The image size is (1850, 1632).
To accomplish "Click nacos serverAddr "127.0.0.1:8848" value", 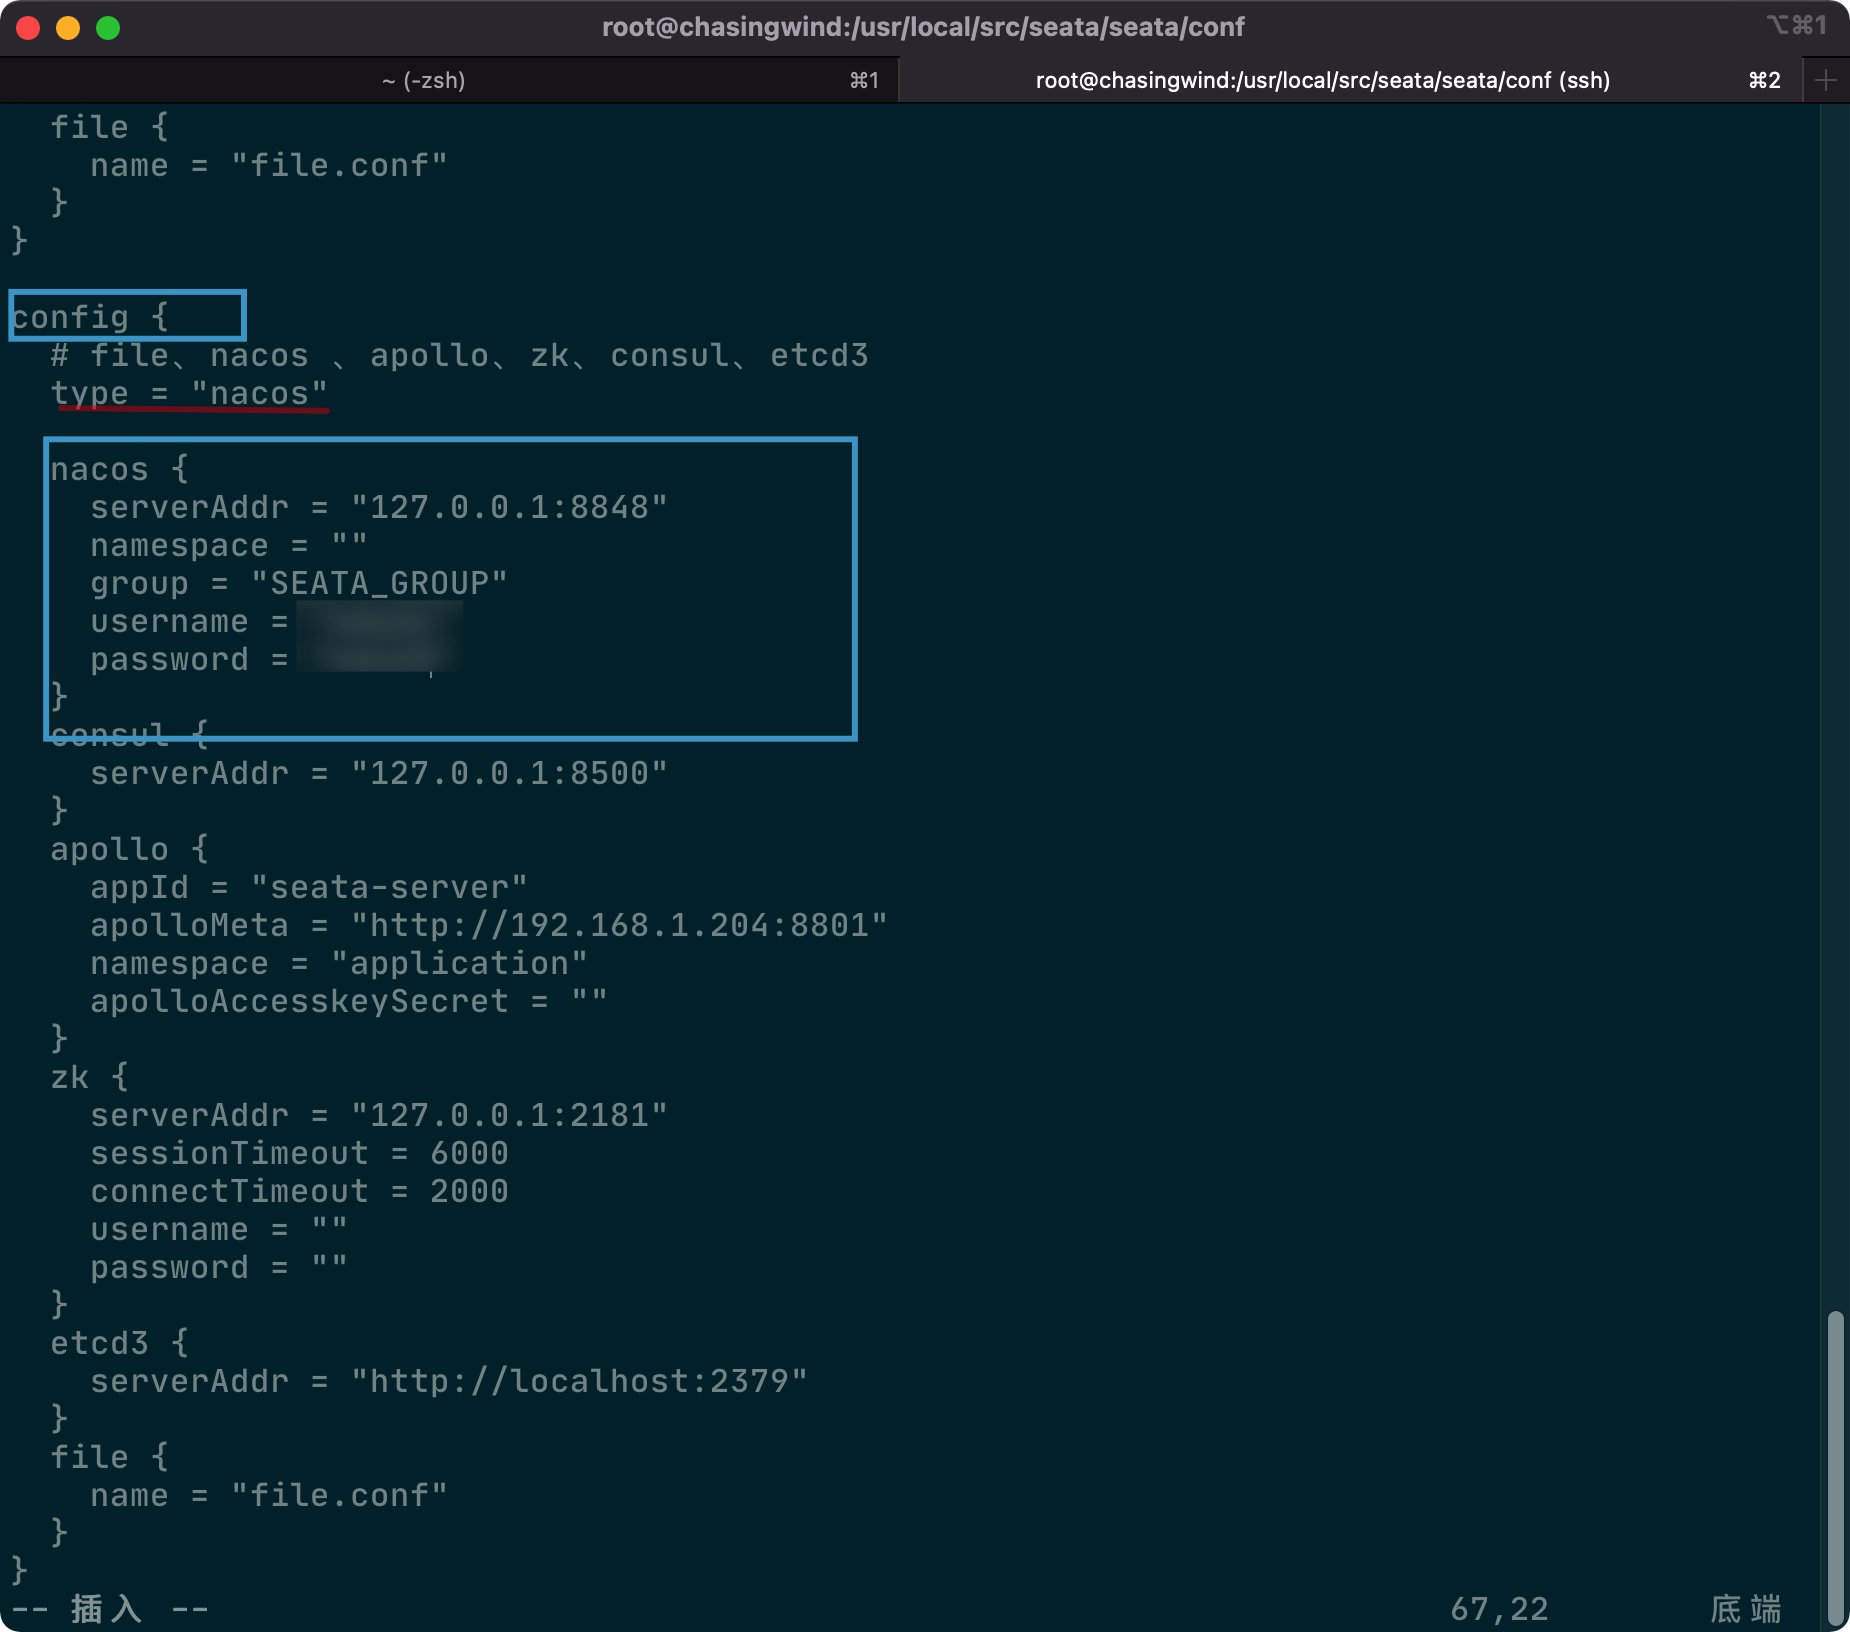I will (x=509, y=507).
